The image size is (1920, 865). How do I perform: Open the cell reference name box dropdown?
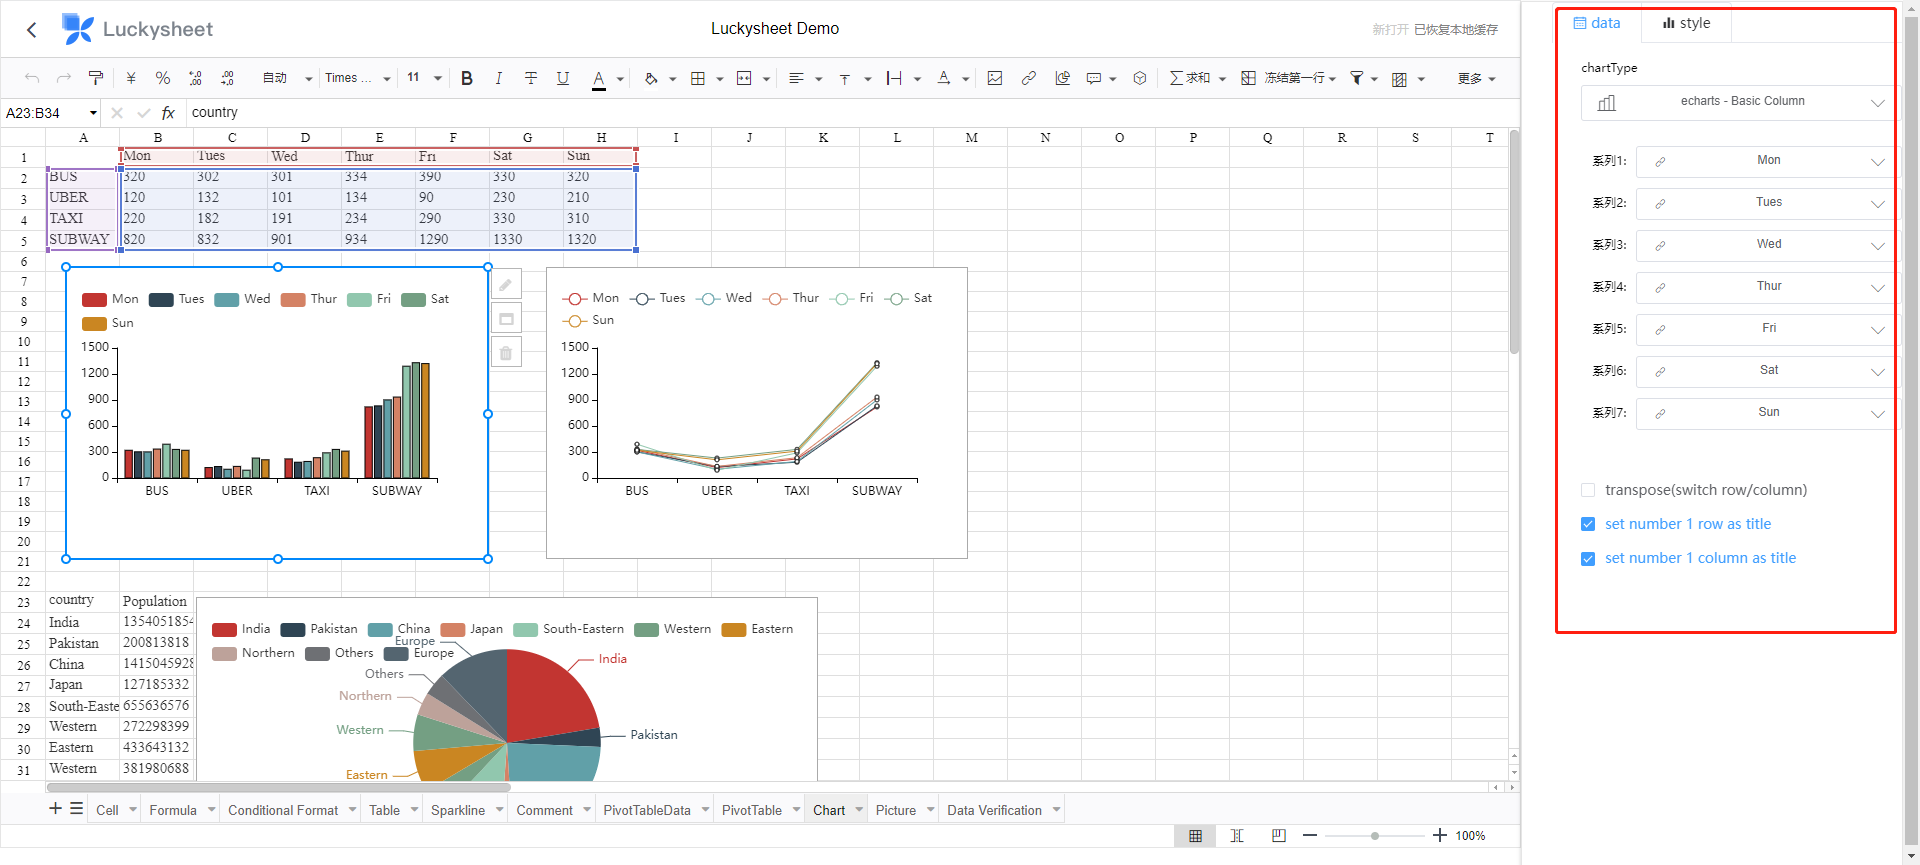click(93, 113)
